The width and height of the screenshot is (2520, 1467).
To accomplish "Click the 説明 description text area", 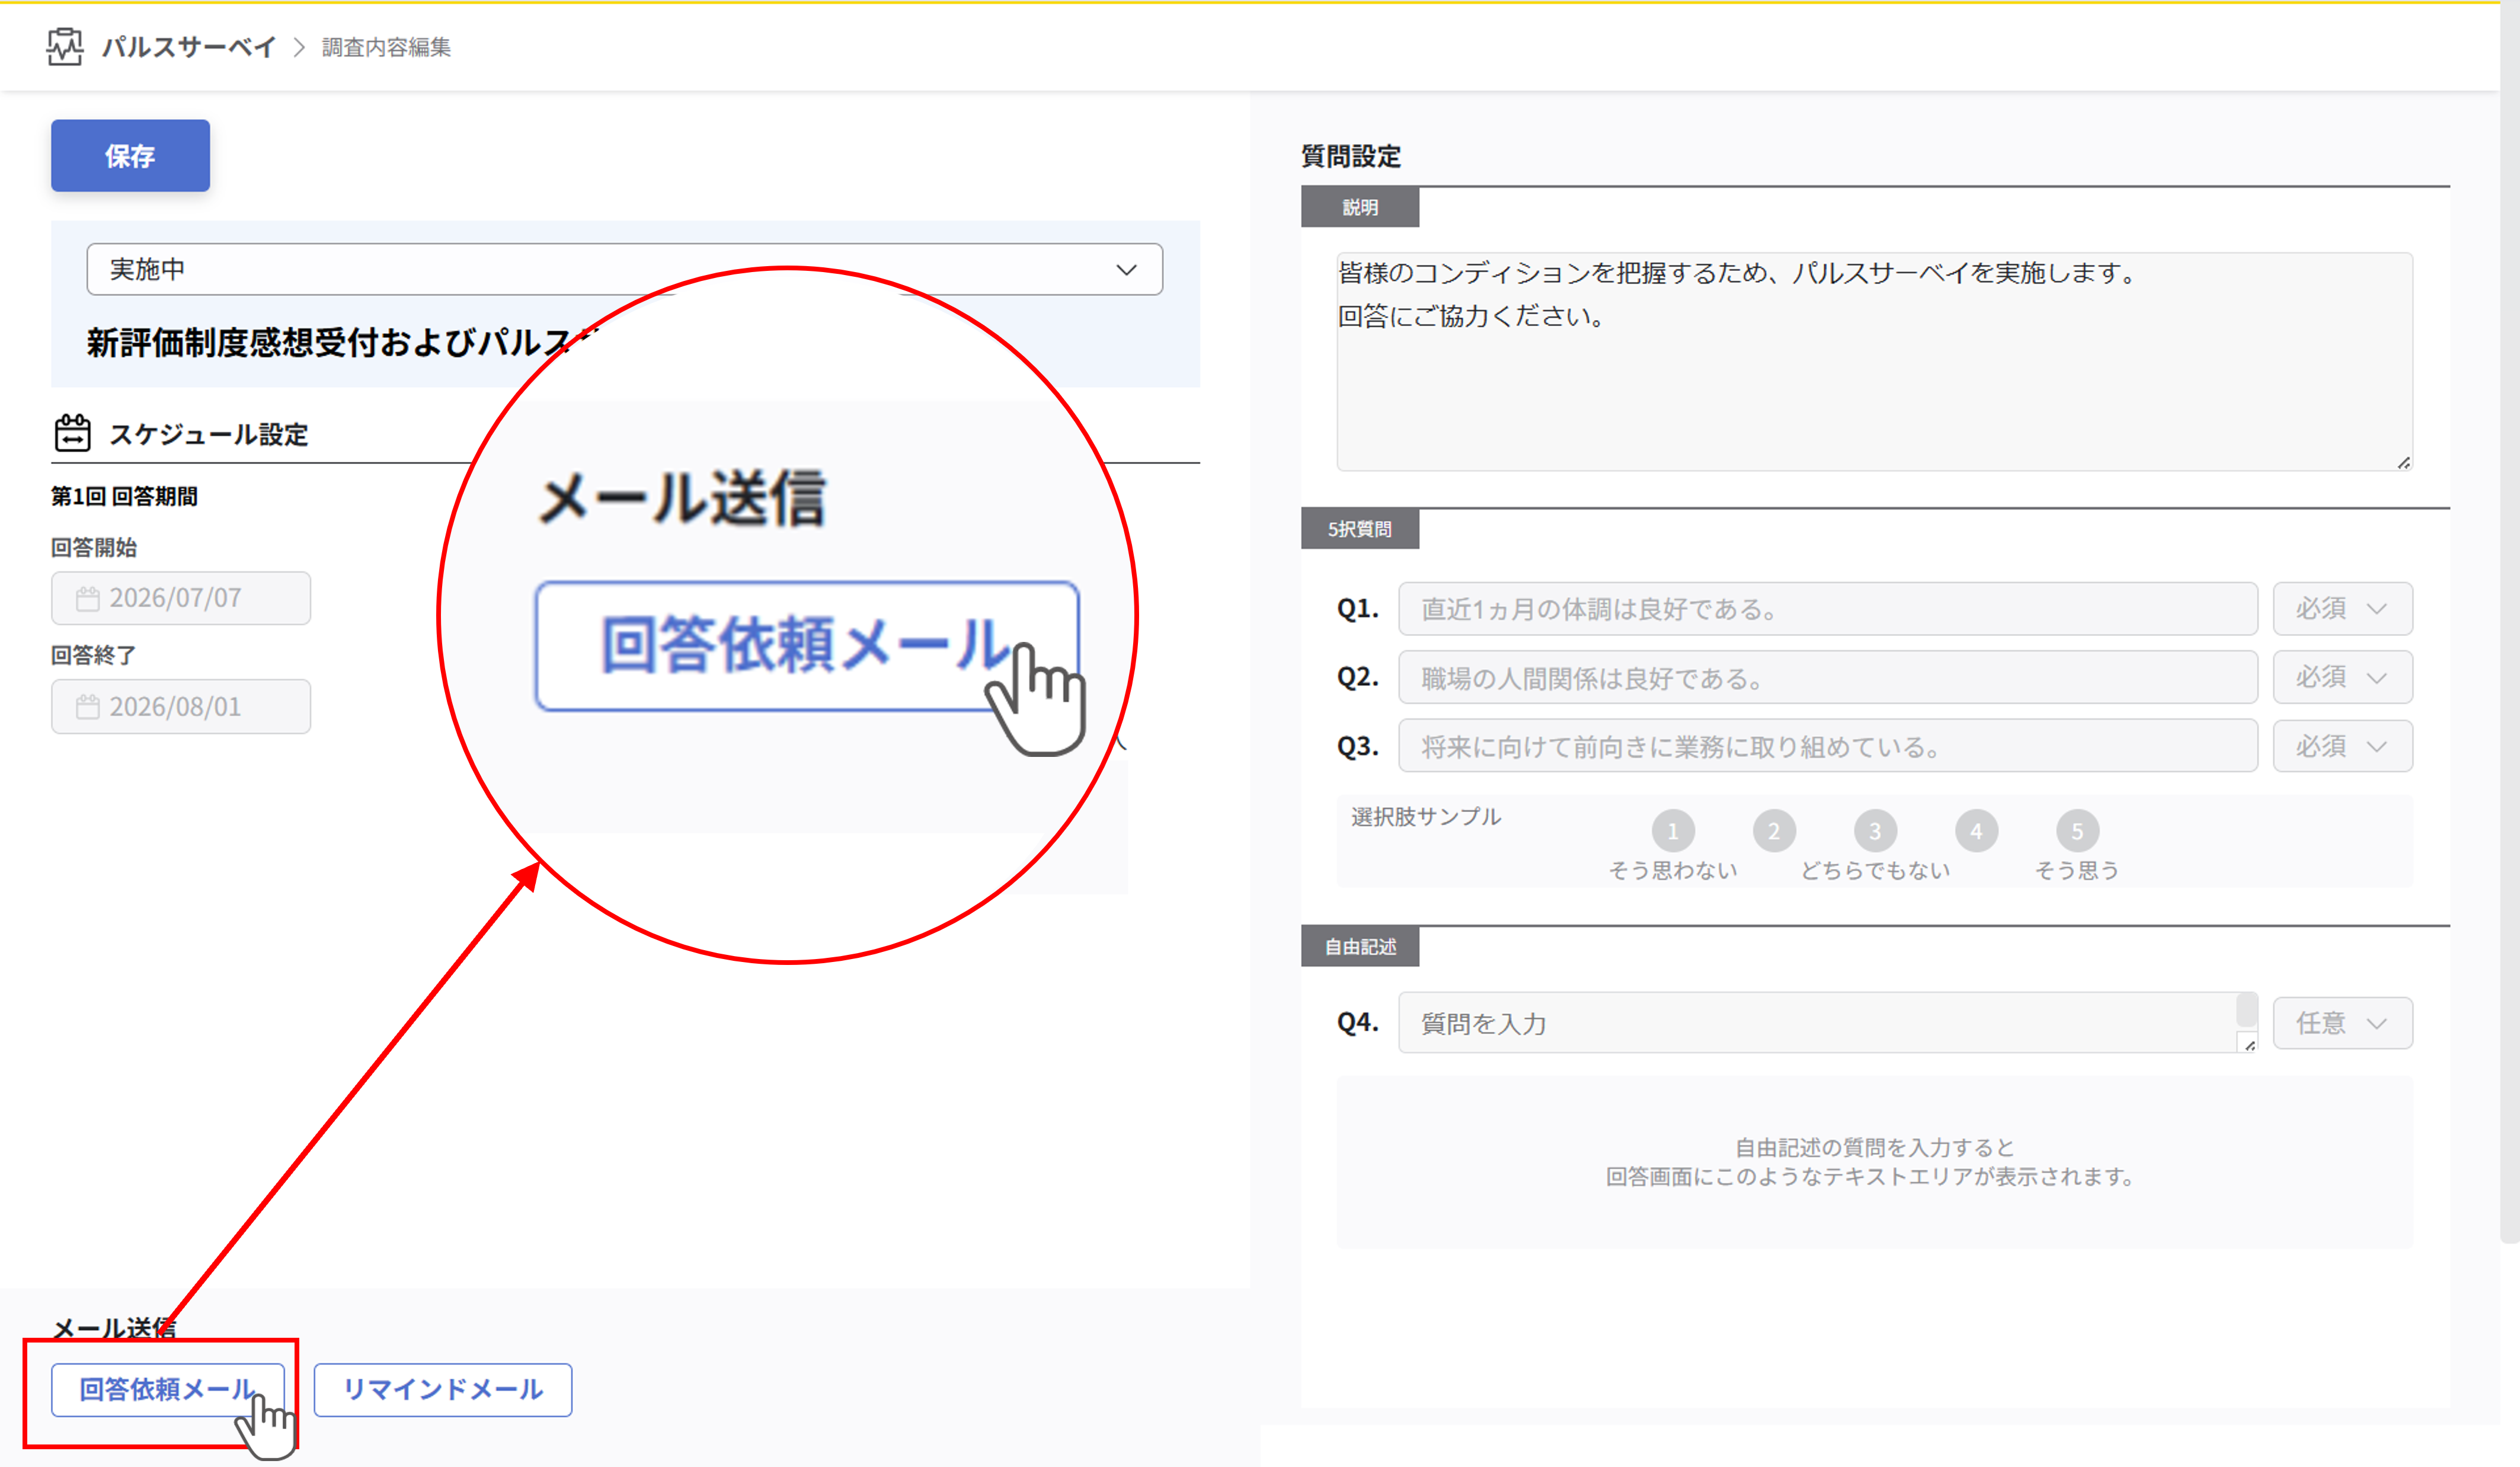I will point(1874,361).
